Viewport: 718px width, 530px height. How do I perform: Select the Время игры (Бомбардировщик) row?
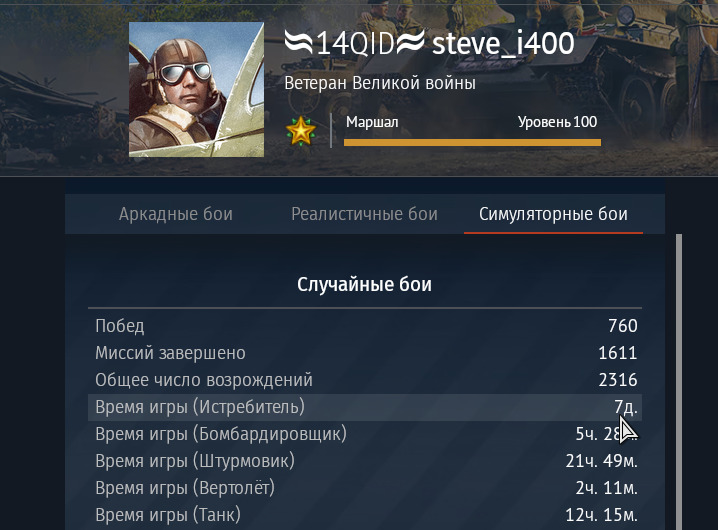(365, 434)
